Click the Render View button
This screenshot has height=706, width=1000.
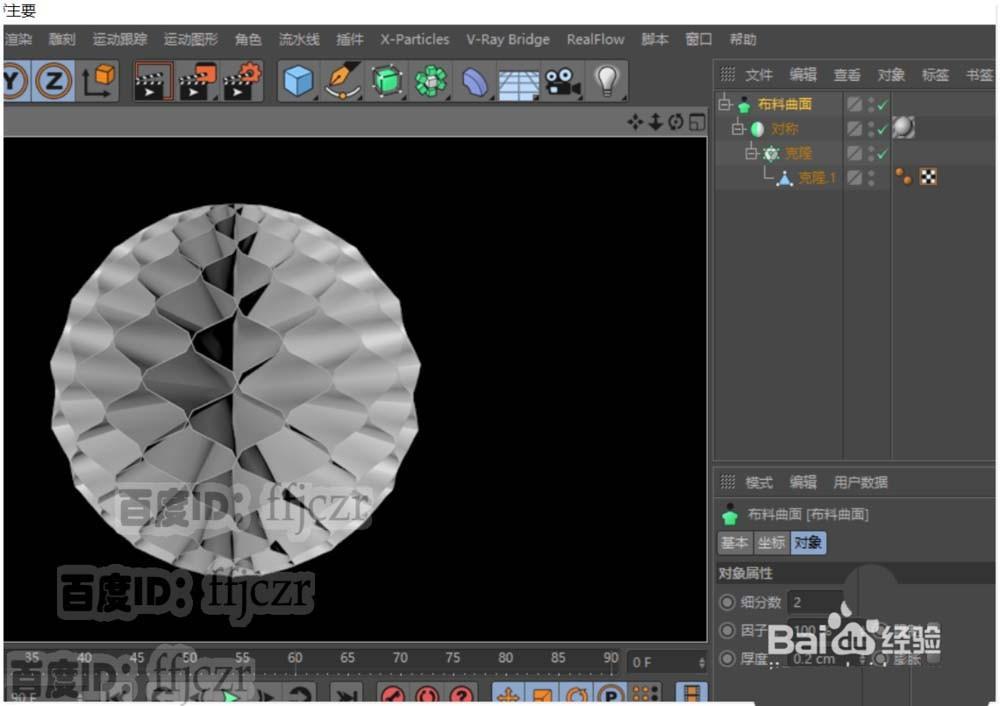coord(155,81)
